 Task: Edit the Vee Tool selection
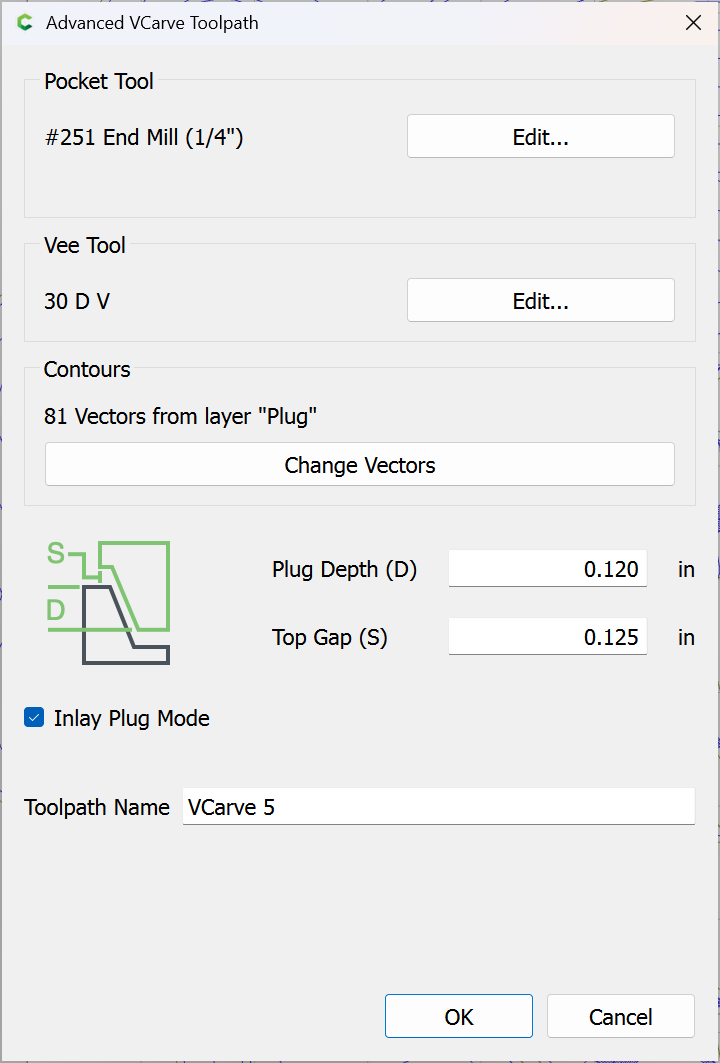[x=540, y=301]
